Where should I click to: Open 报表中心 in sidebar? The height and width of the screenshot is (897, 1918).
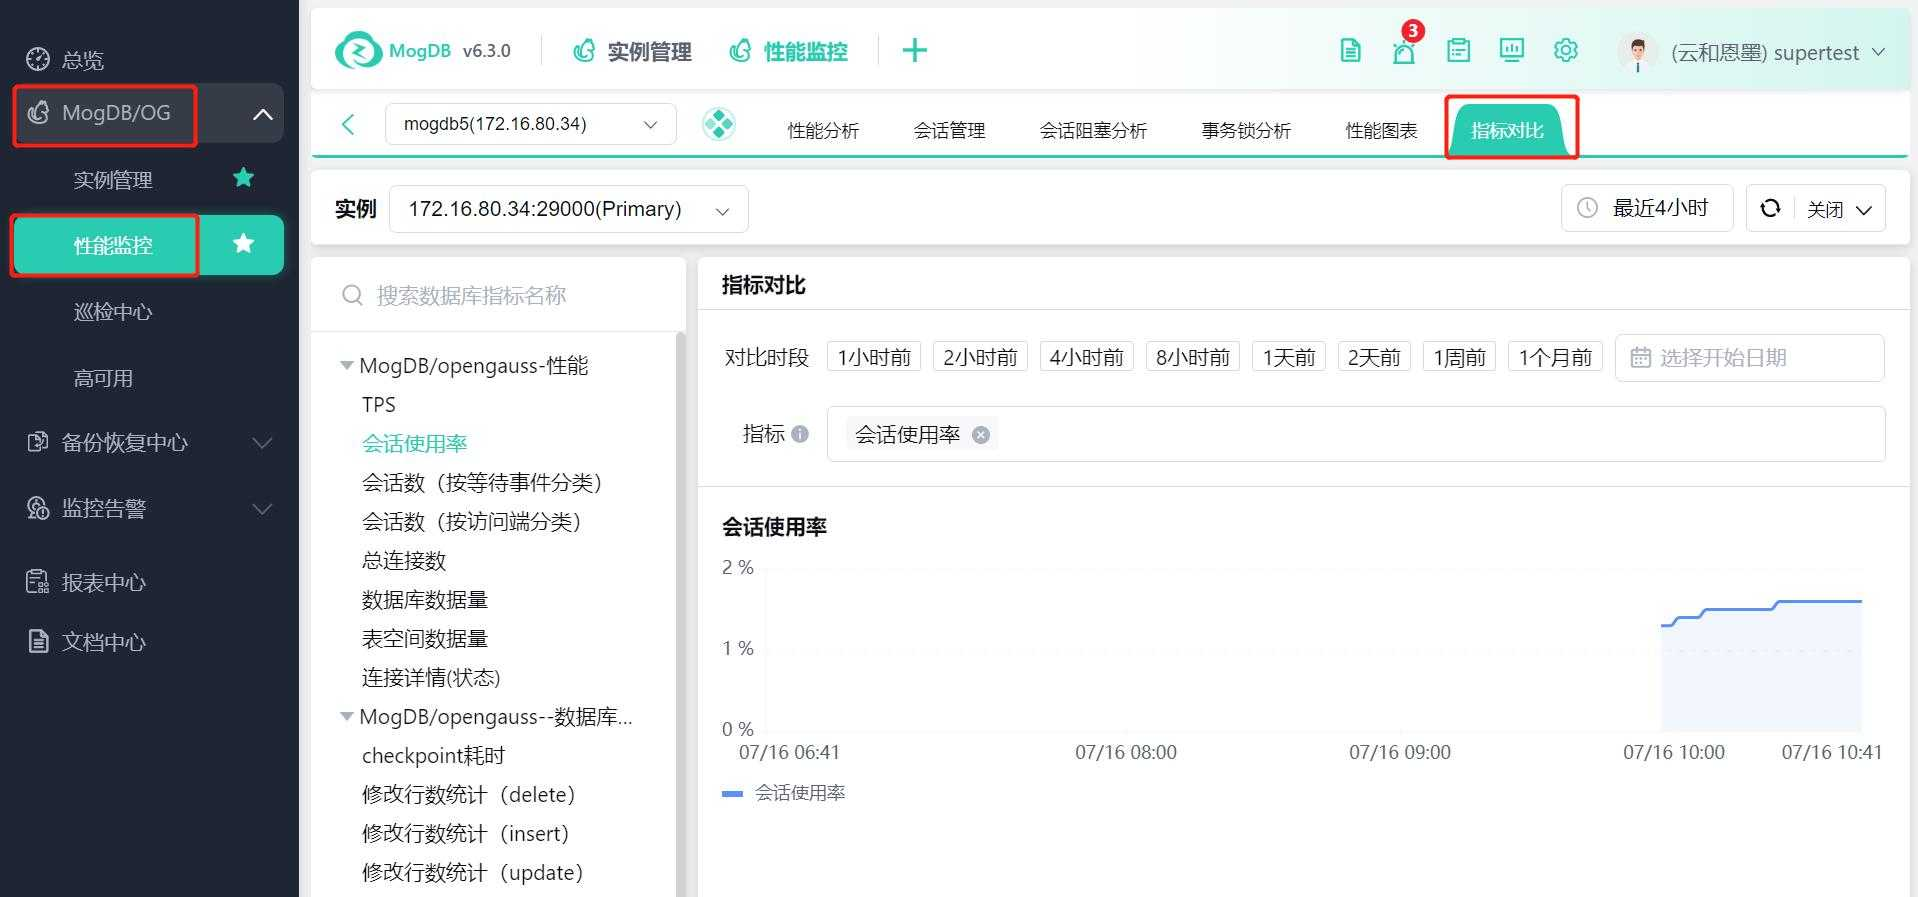click(103, 582)
